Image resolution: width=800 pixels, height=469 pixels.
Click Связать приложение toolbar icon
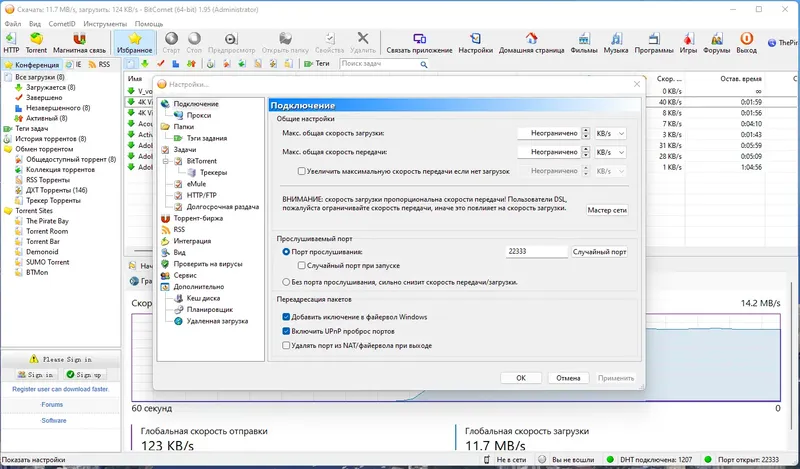(419, 43)
